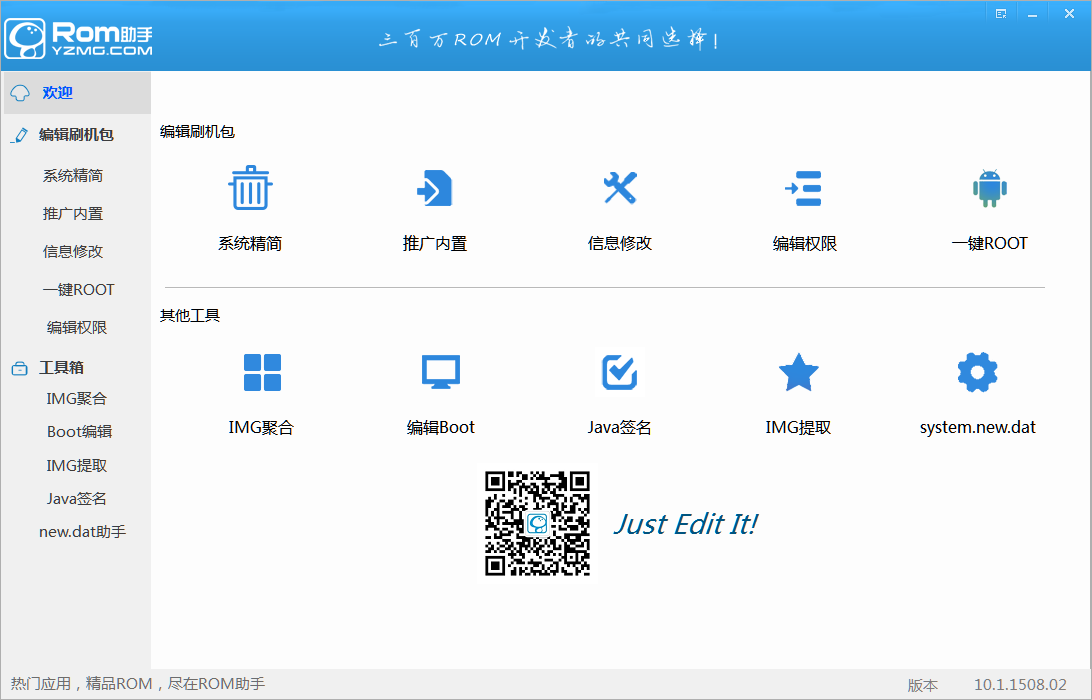
Task: Go to 系统精简 in the sidebar
Action: (x=73, y=176)
